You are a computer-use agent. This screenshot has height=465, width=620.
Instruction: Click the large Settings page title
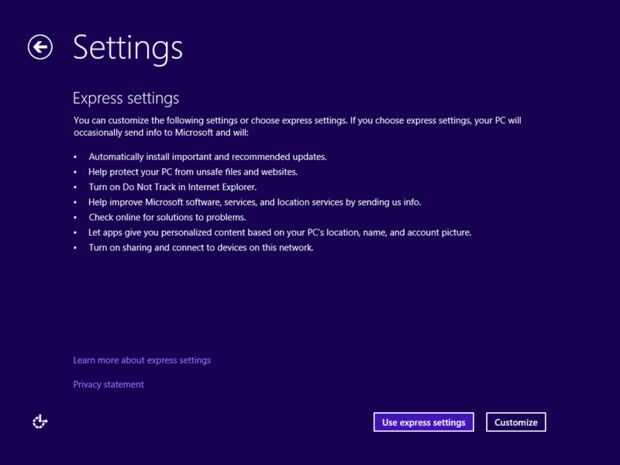click(x=128, y=47)
